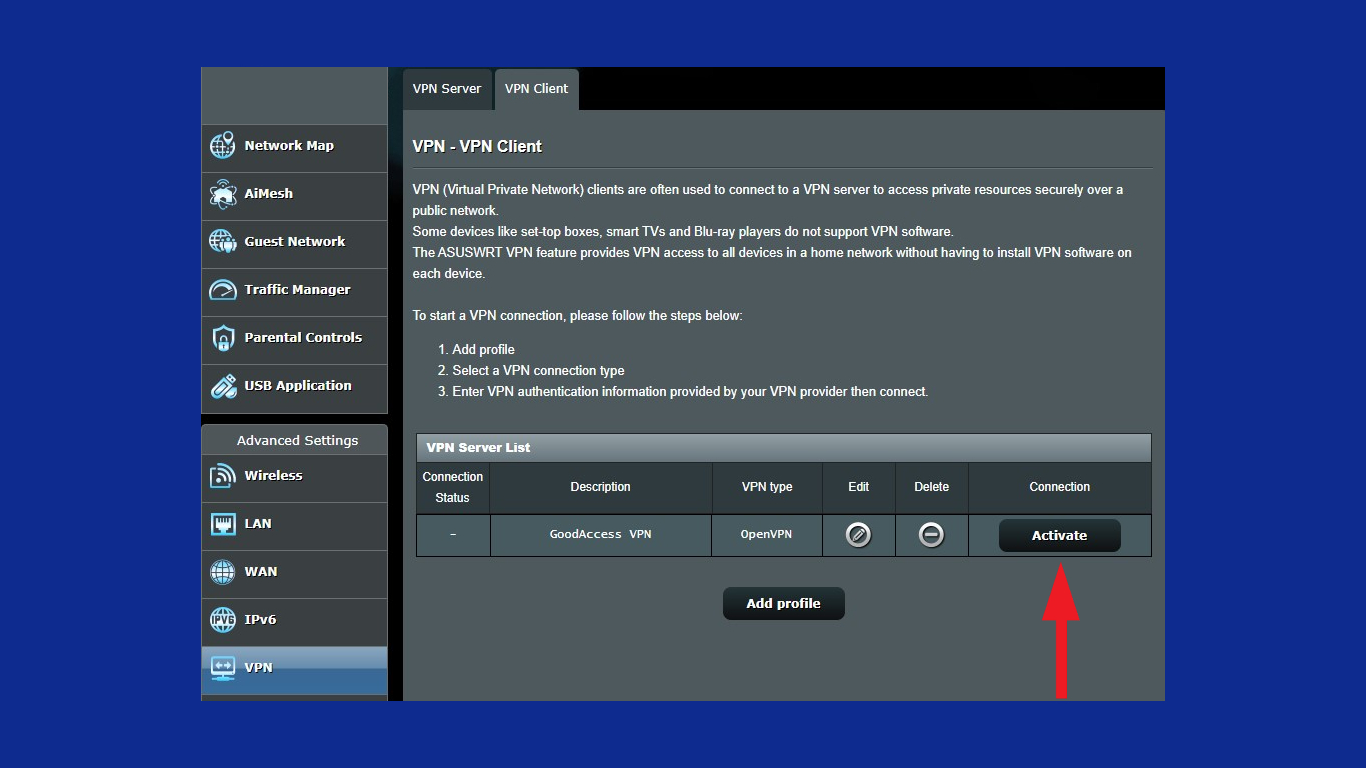Select the Parental Controls label
1366x768 pixels.
(303, 337)
